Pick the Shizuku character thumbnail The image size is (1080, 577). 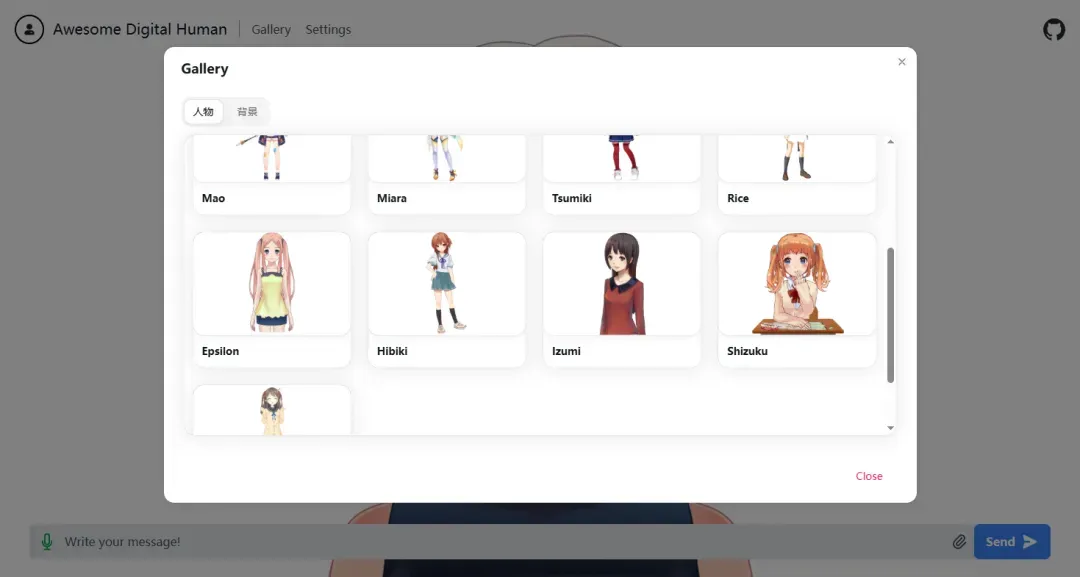tap(797, 284)
